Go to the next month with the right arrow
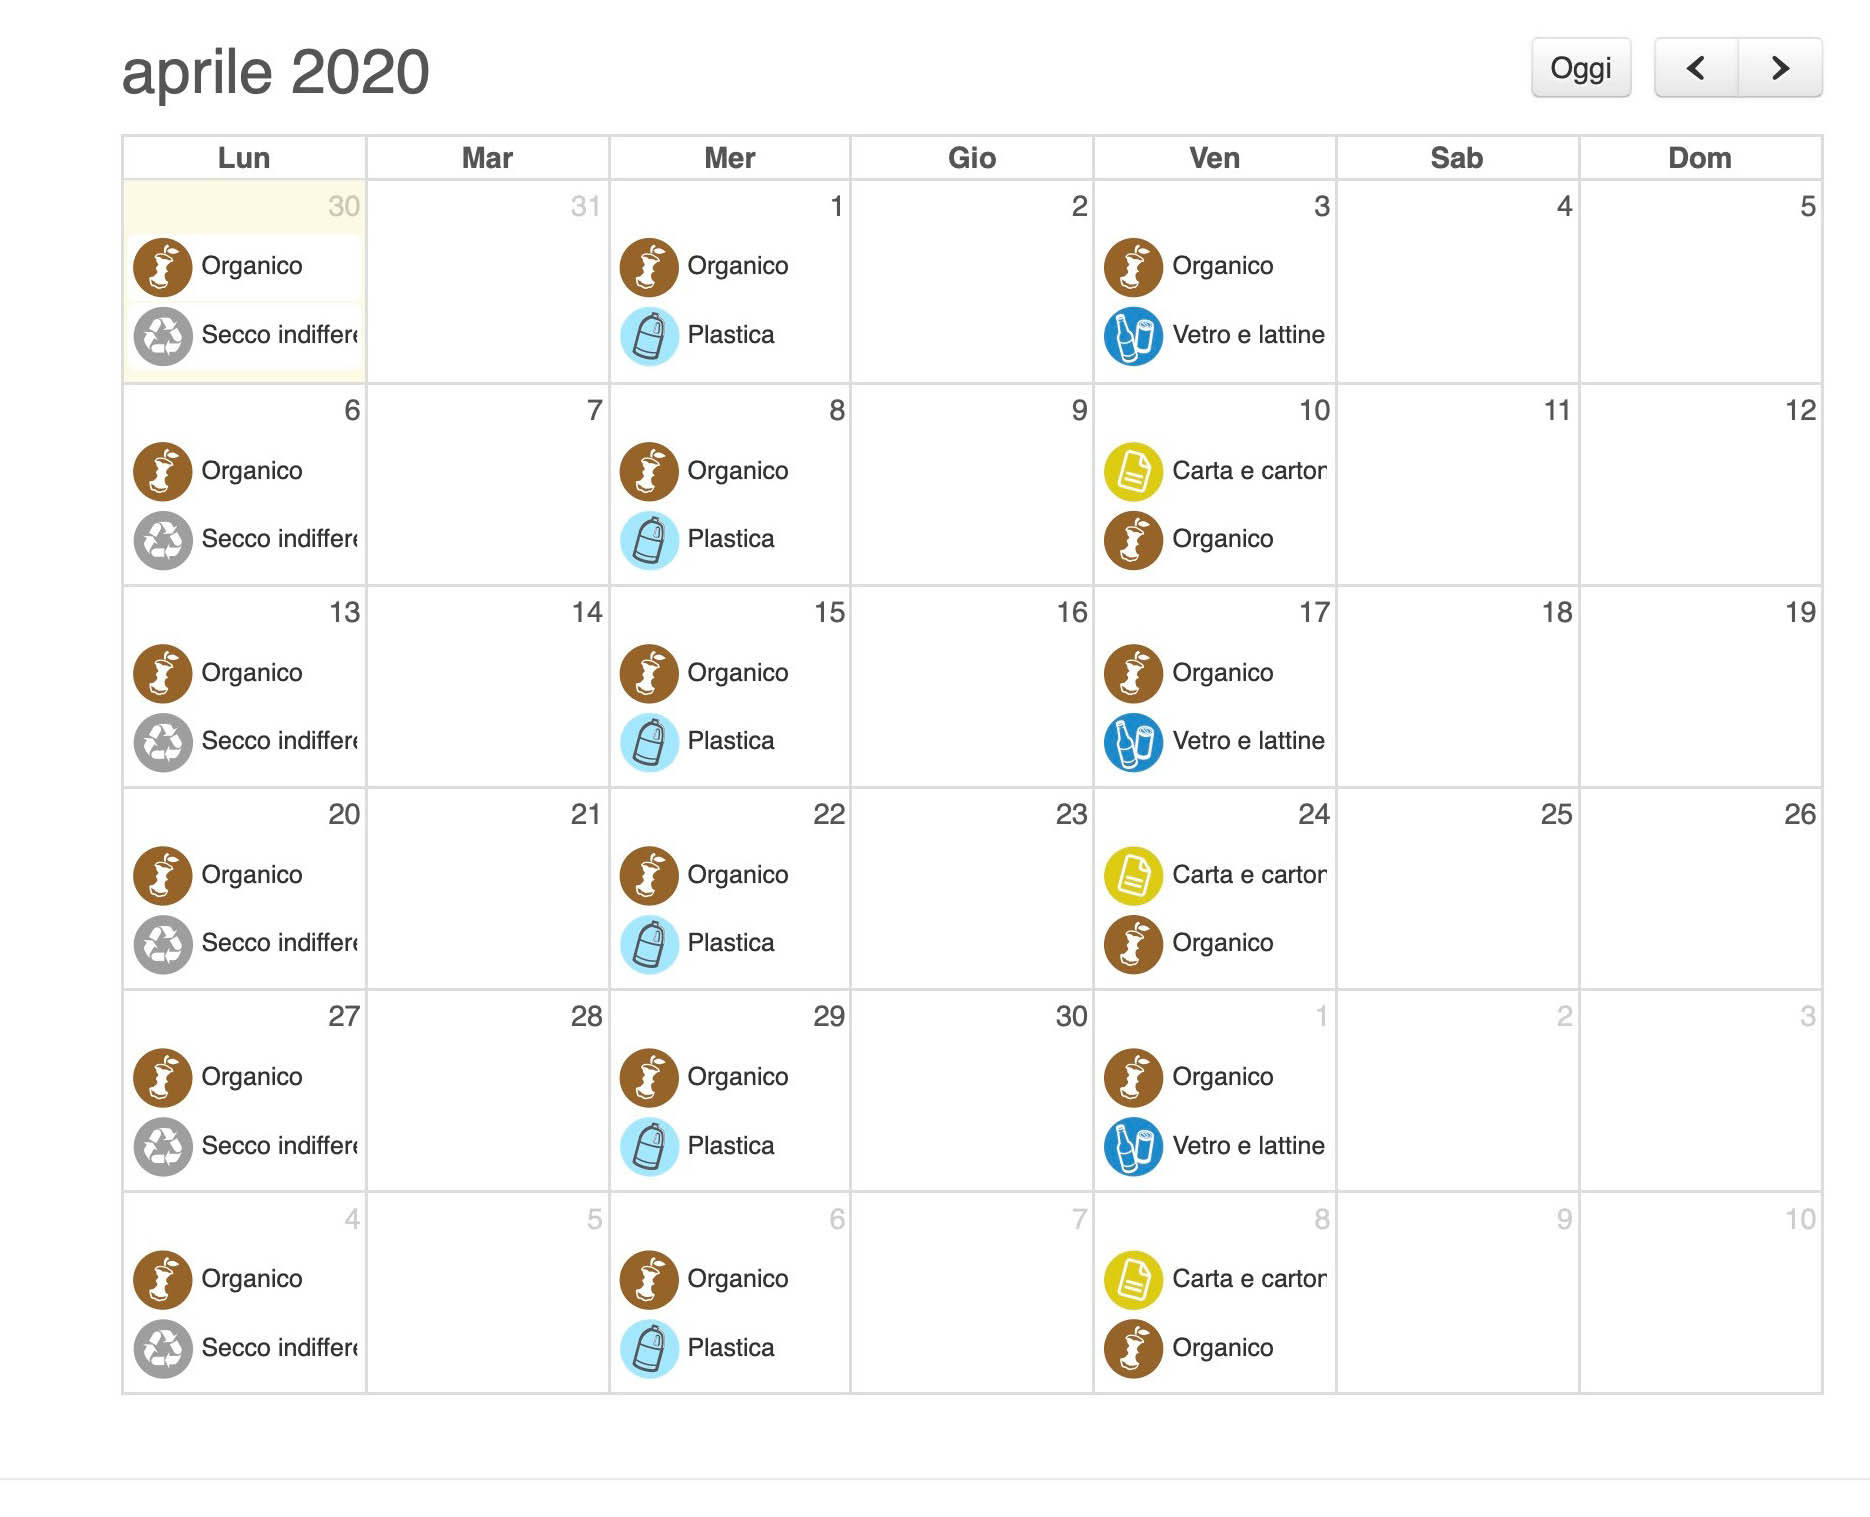 pyautogui.click(x=1780, y=68)
